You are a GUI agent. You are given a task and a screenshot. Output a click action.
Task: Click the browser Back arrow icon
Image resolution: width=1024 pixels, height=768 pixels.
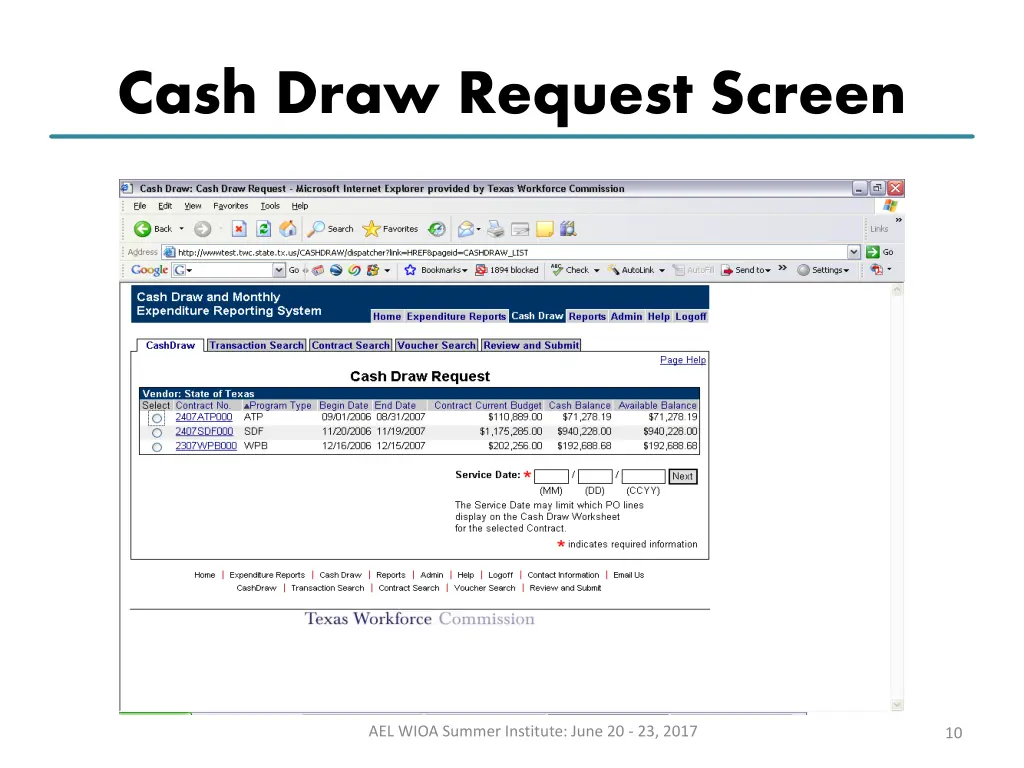pyautogui.click(x=142, y=229)
